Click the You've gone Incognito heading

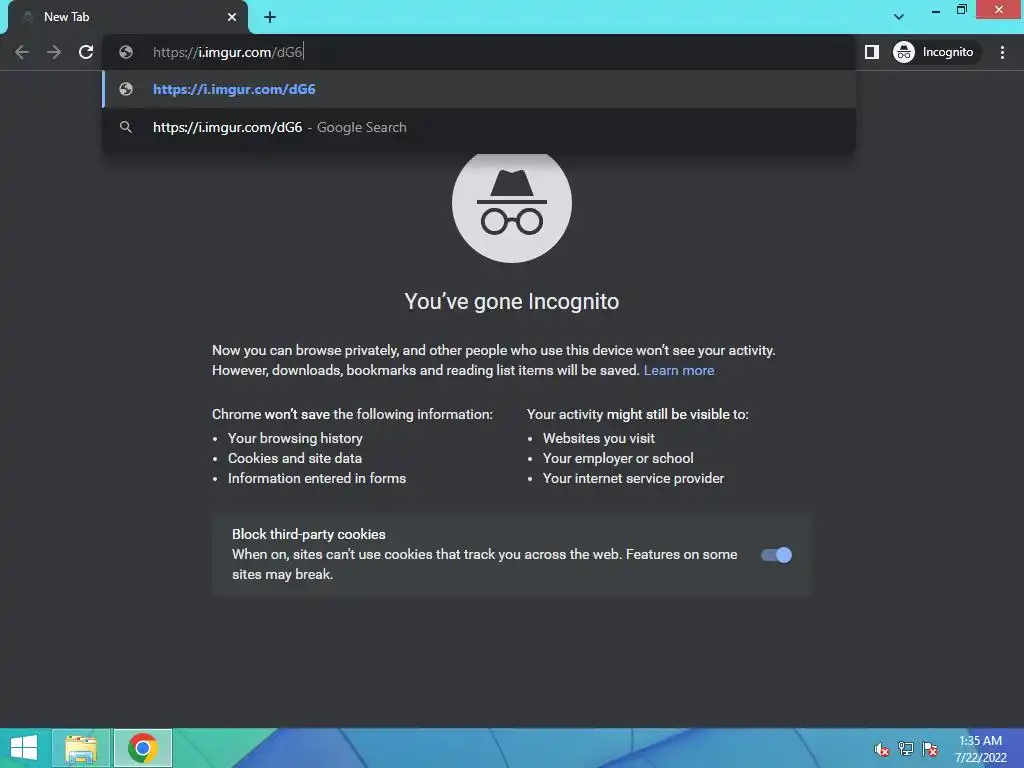(x=511, y=302)
